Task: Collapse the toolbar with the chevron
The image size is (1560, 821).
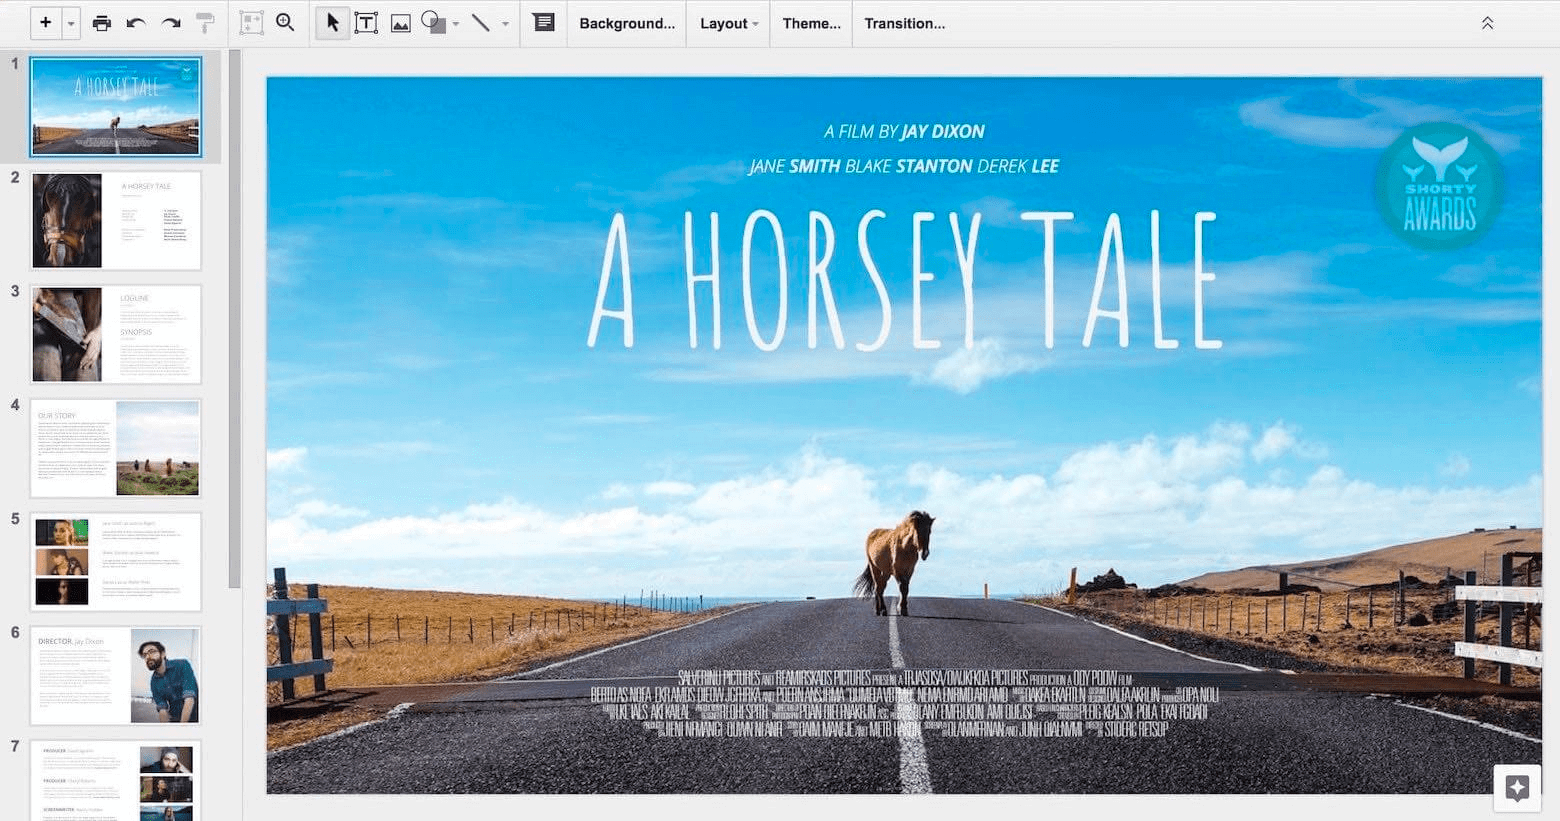Action: (x=1488, y=22)
